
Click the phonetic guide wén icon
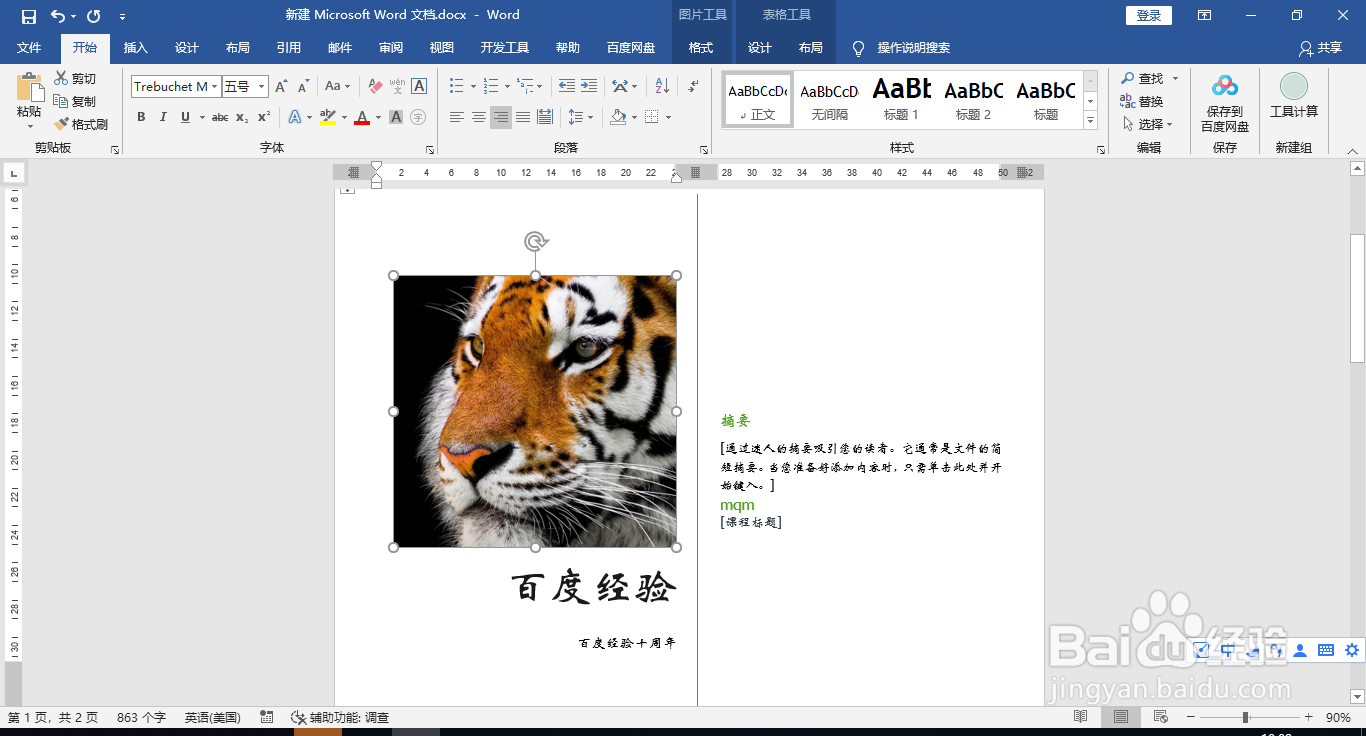pyautogui.click(x=397, y=87)
